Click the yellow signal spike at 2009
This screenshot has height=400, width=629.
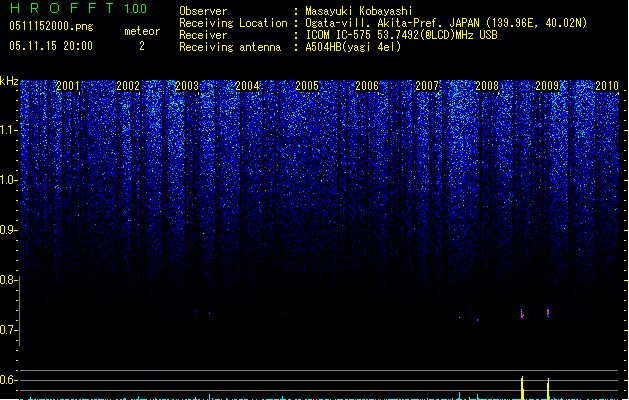click(x=548, y=389)
